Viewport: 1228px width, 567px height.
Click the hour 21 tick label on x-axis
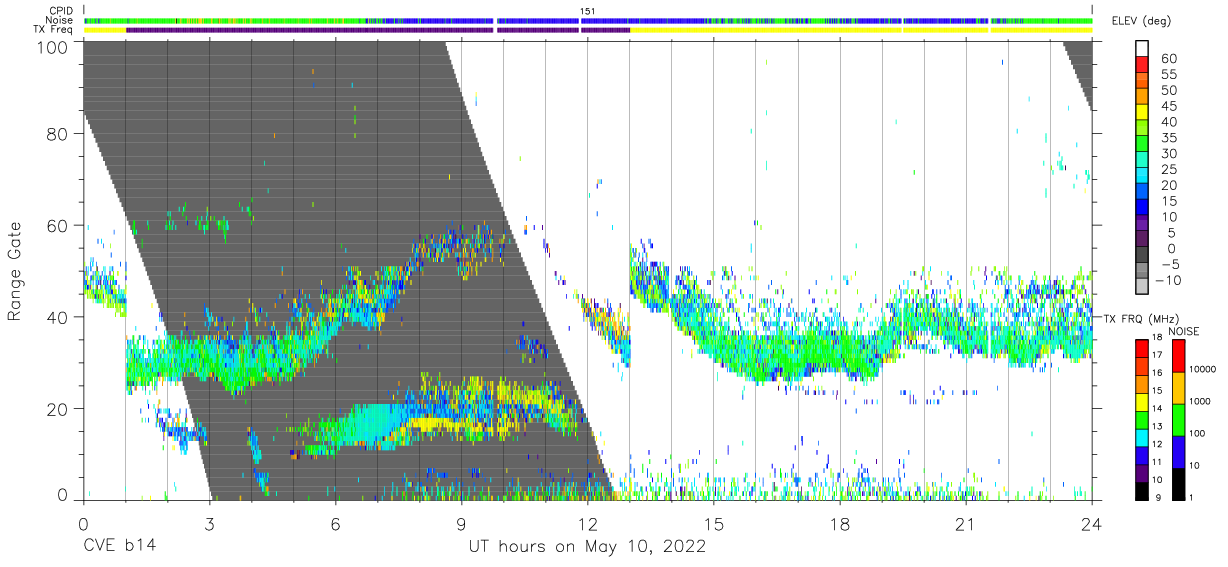pyautogui.click(x=966, y=523)
